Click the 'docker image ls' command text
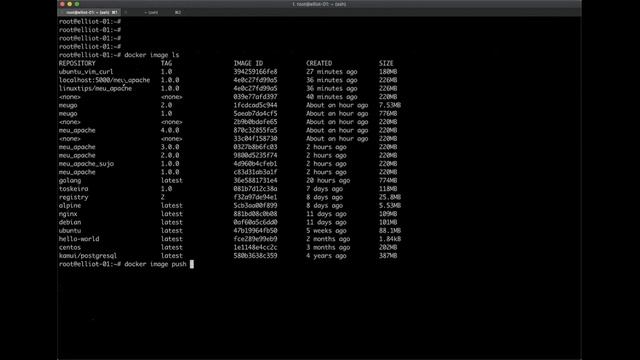This screenshot has height=360, width=640. coord(151,55)
